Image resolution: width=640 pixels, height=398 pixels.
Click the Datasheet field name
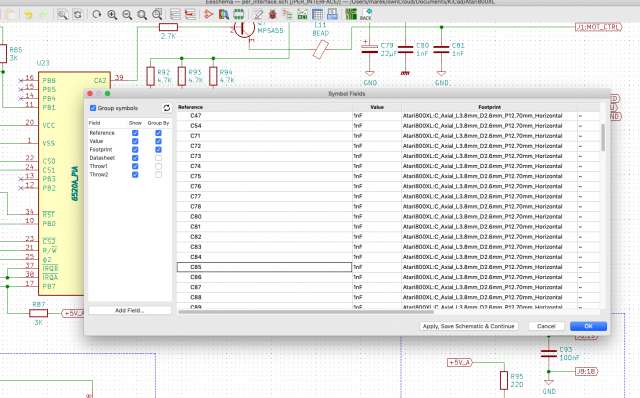click(x=102, y=158)
